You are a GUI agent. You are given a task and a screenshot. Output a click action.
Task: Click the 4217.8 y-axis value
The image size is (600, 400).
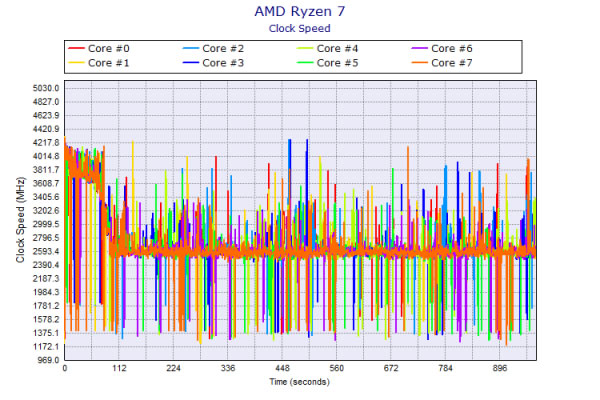[x=46, y=143]
